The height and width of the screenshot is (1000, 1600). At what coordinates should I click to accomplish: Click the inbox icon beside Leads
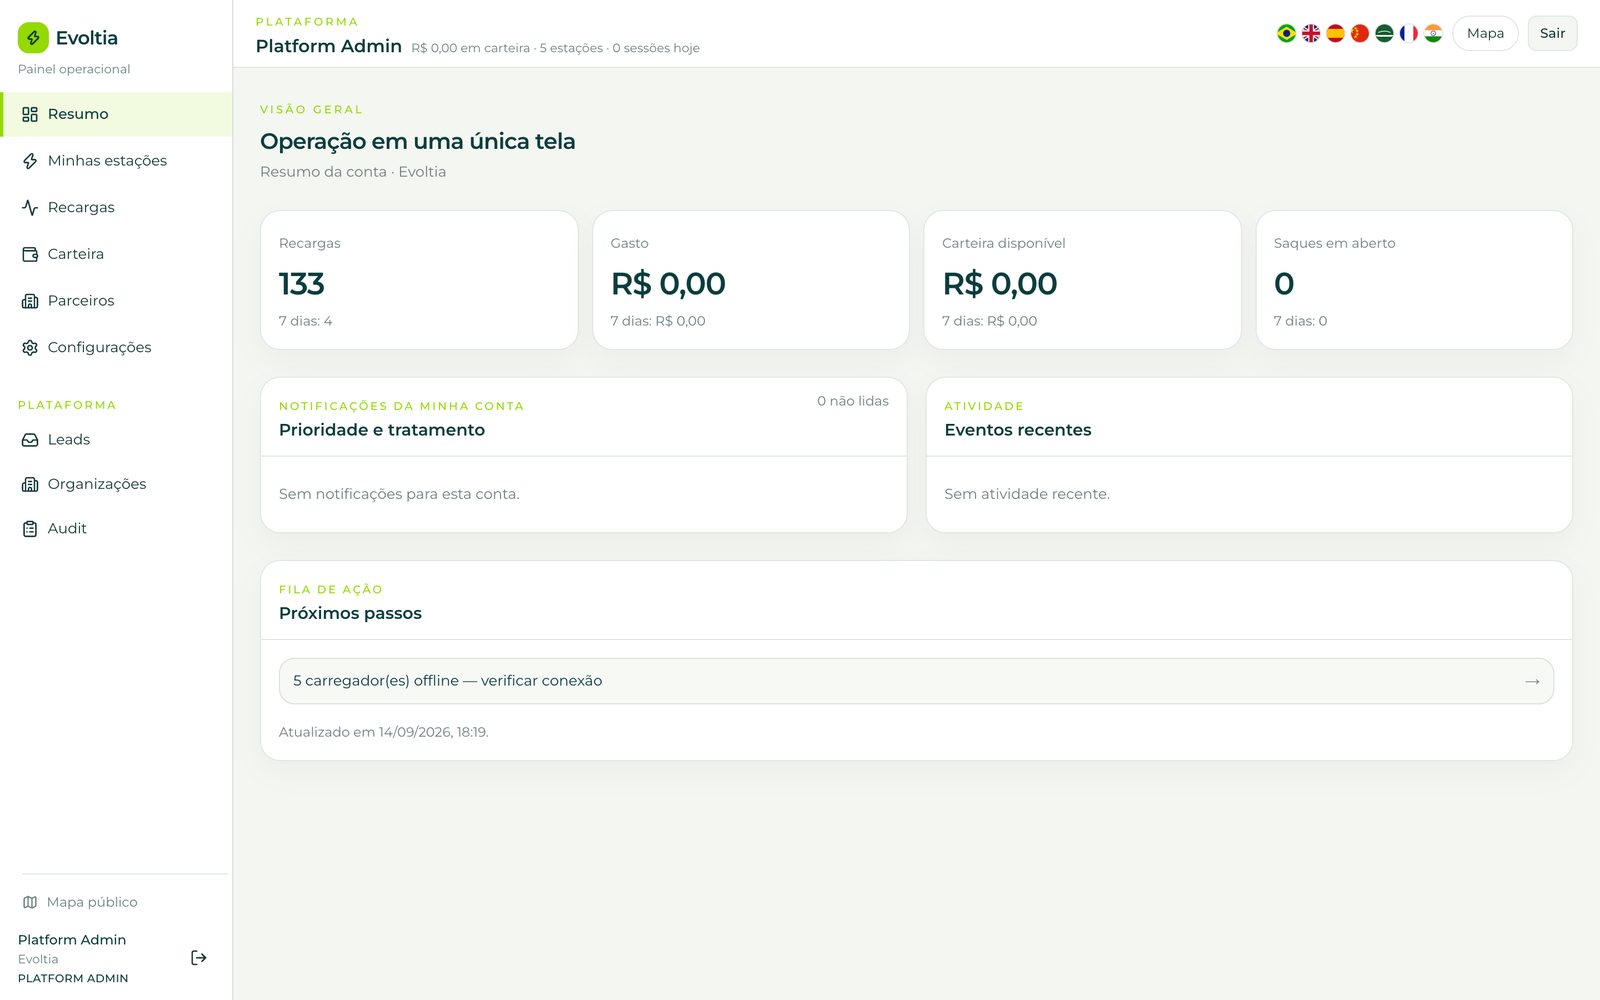tap(30, 440)
